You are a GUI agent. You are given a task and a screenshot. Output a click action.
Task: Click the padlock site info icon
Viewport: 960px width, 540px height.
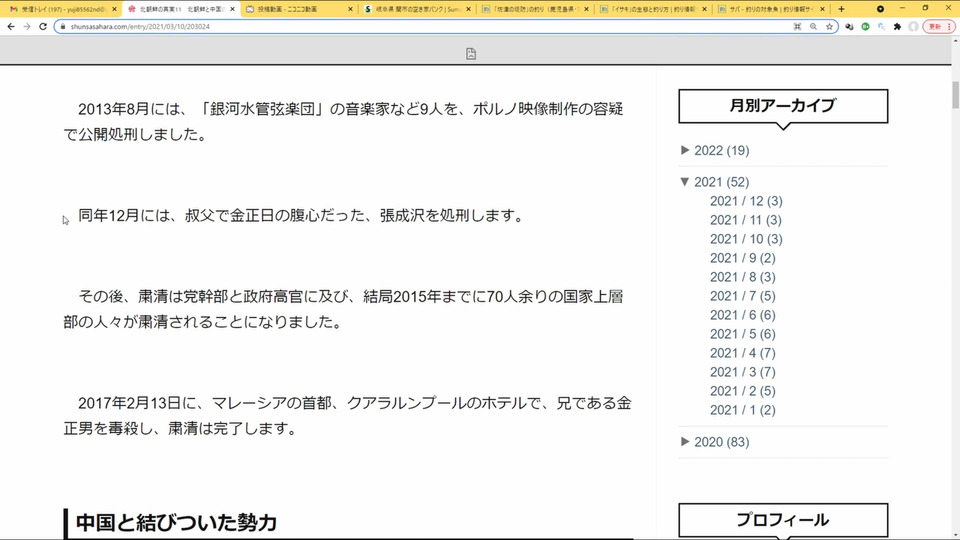[x=62, y=27]
